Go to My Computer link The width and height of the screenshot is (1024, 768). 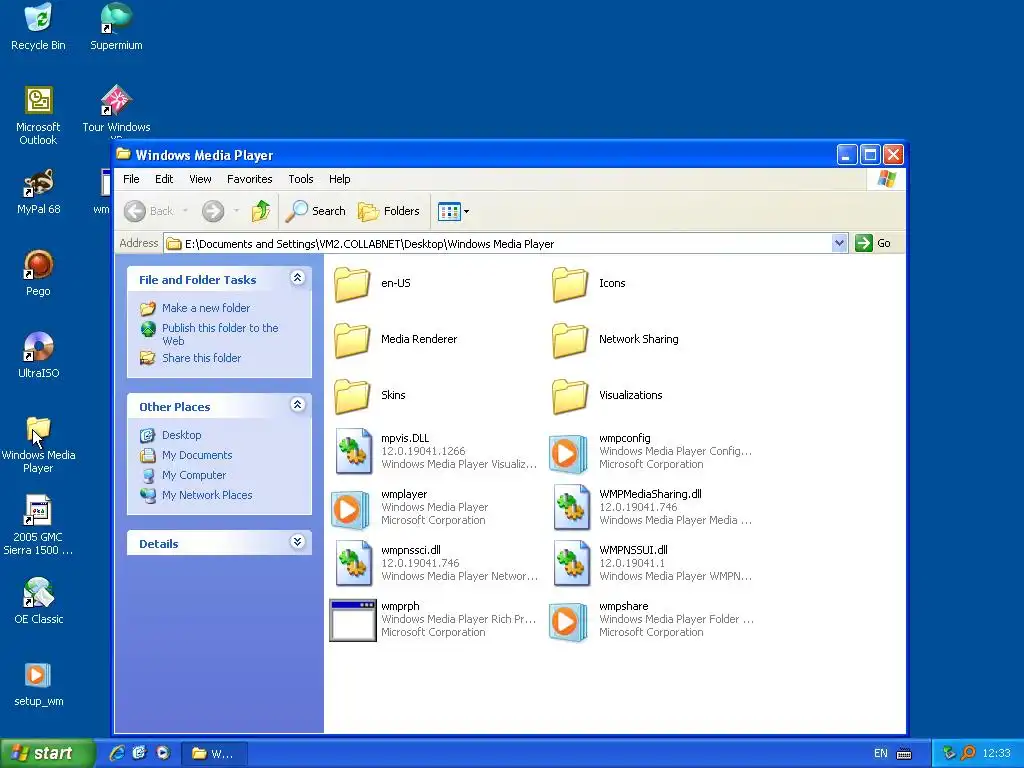pyautogui.click(x=194, y=475)
